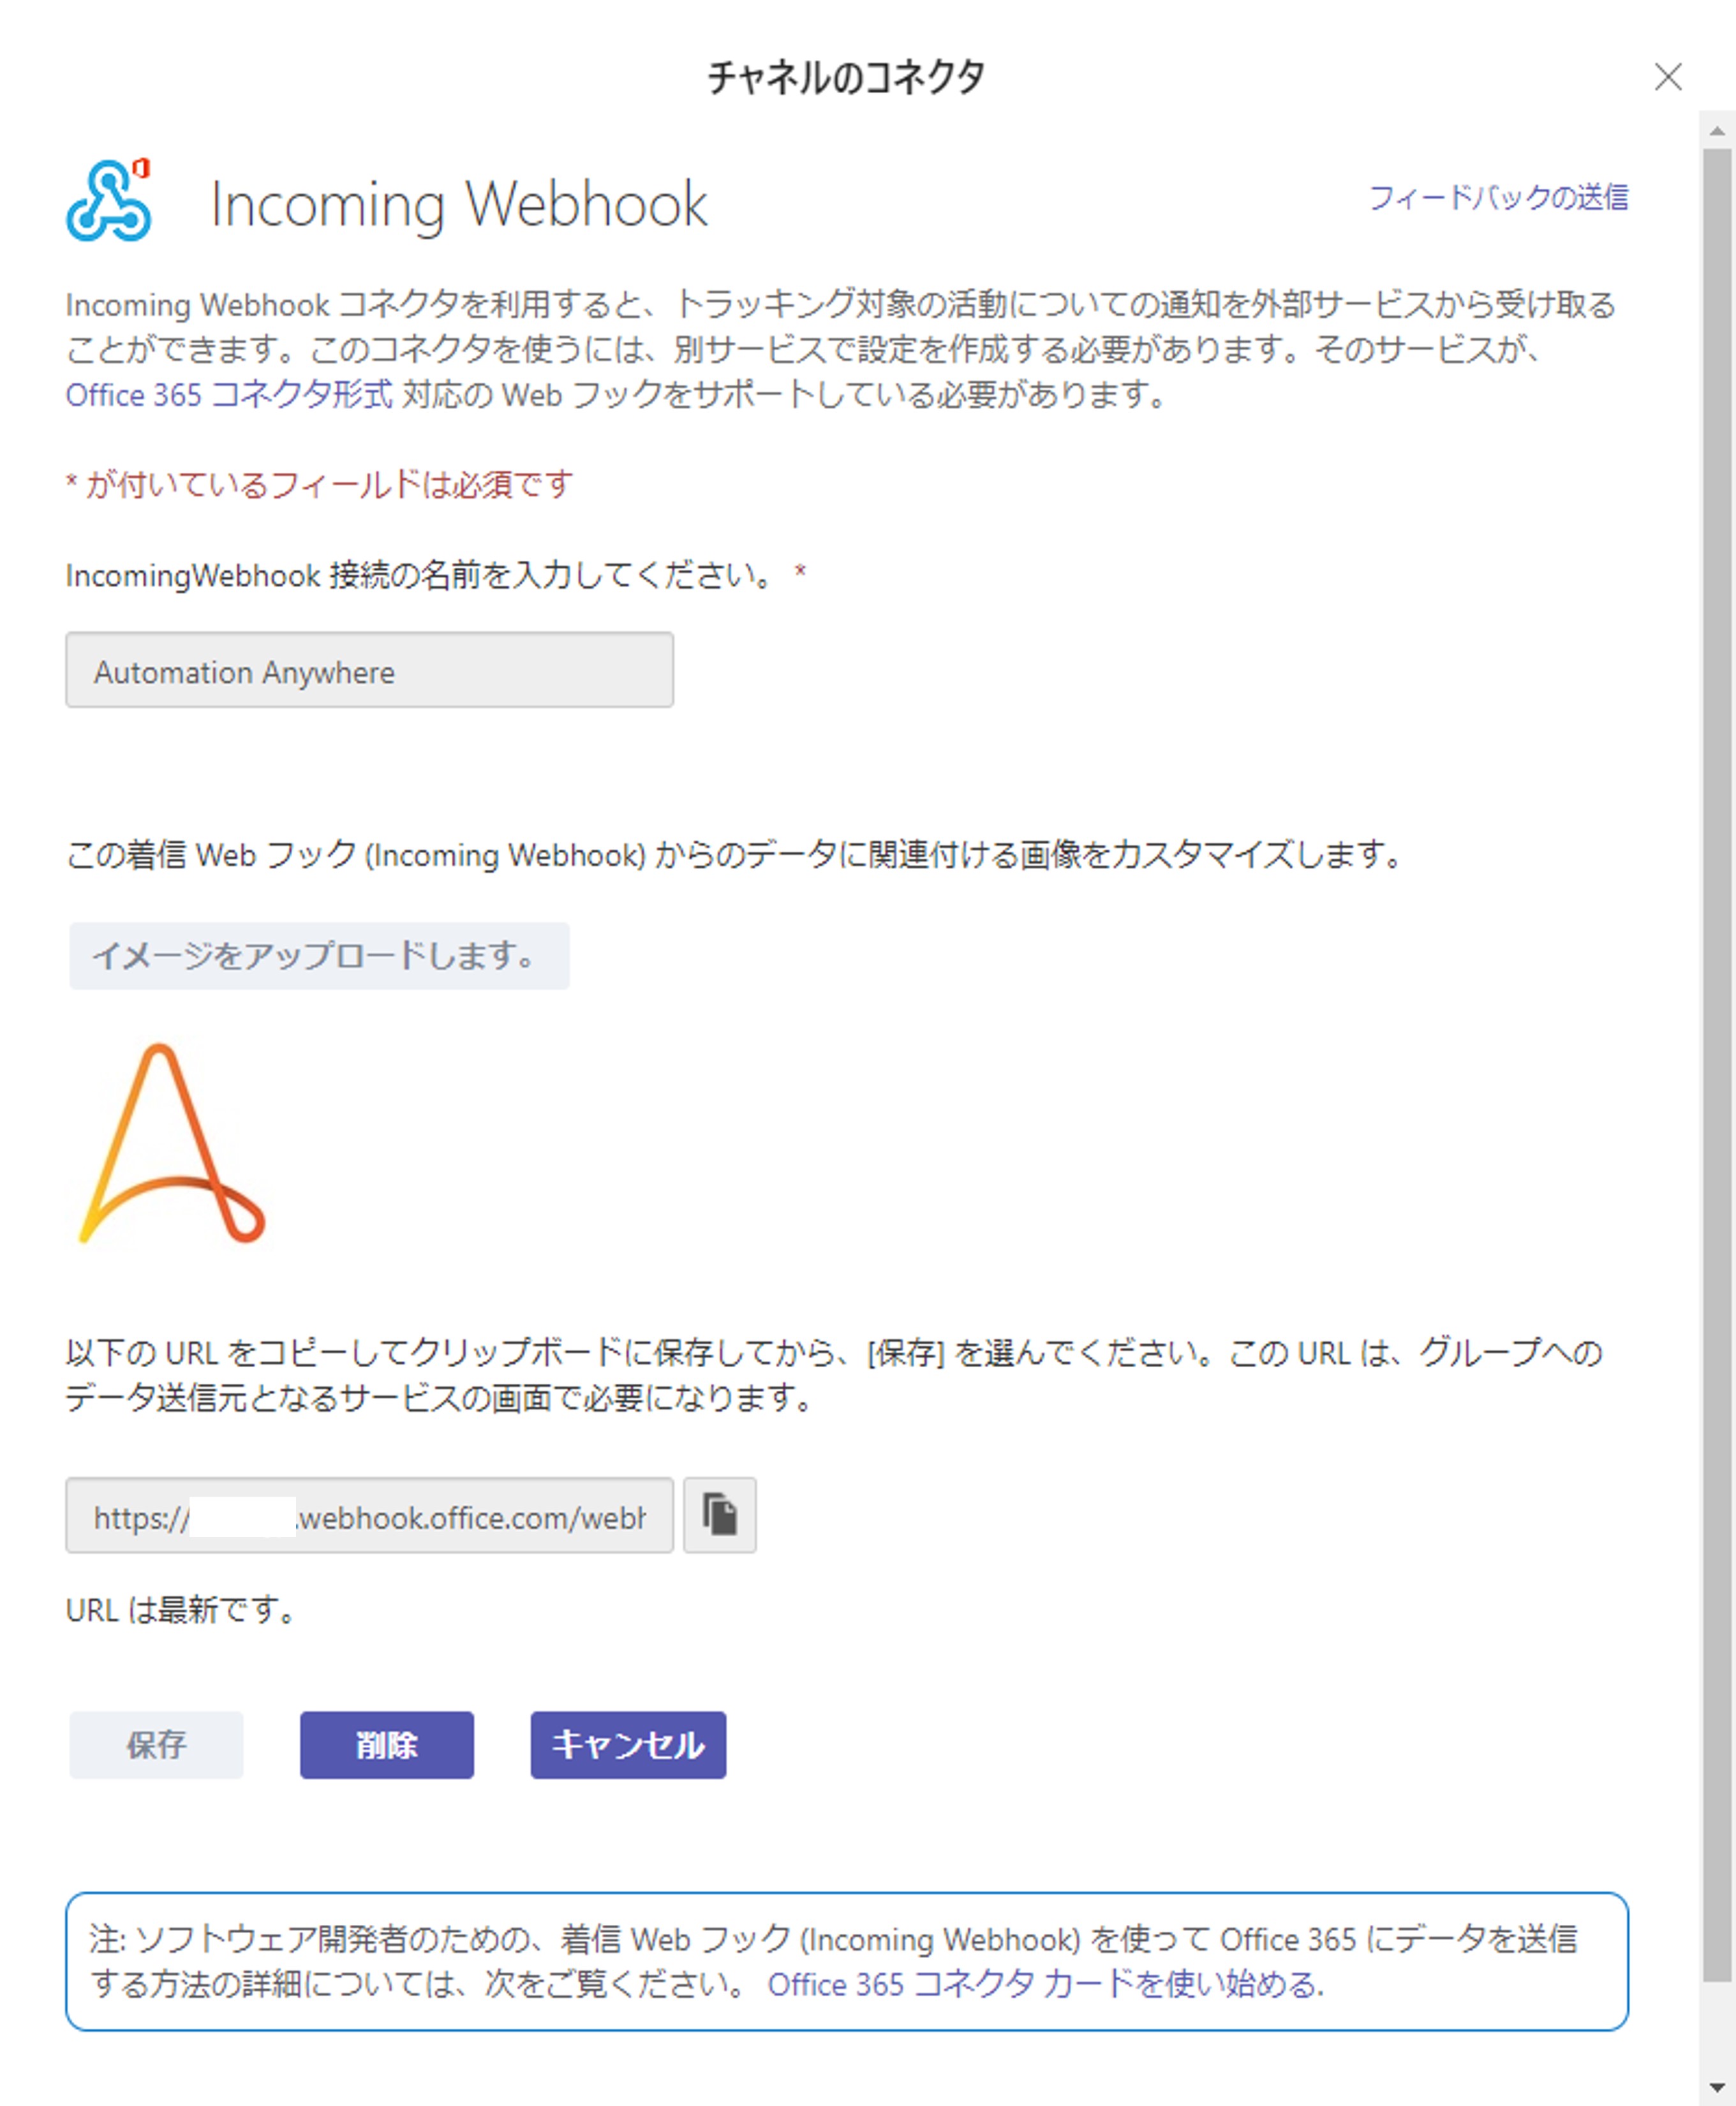Click the copy URL clipboard icon
1736x2106 pixels.
(719, 1514)
